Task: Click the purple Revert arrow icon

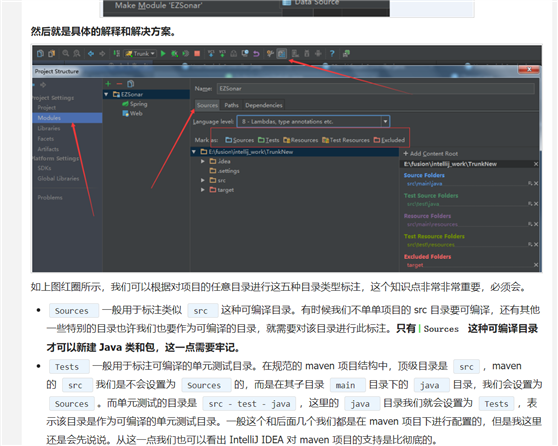Action: click(256, 53)
